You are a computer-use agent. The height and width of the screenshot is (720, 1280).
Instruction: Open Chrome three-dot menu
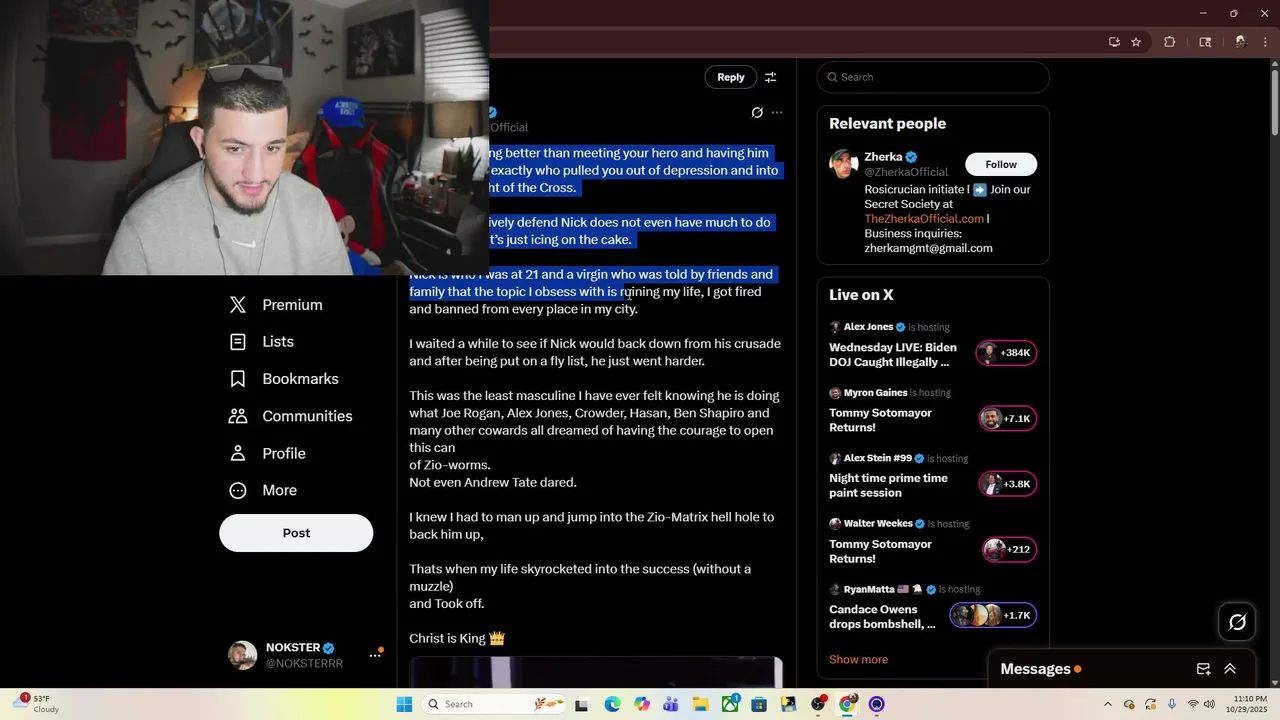tap(1263, 42)
